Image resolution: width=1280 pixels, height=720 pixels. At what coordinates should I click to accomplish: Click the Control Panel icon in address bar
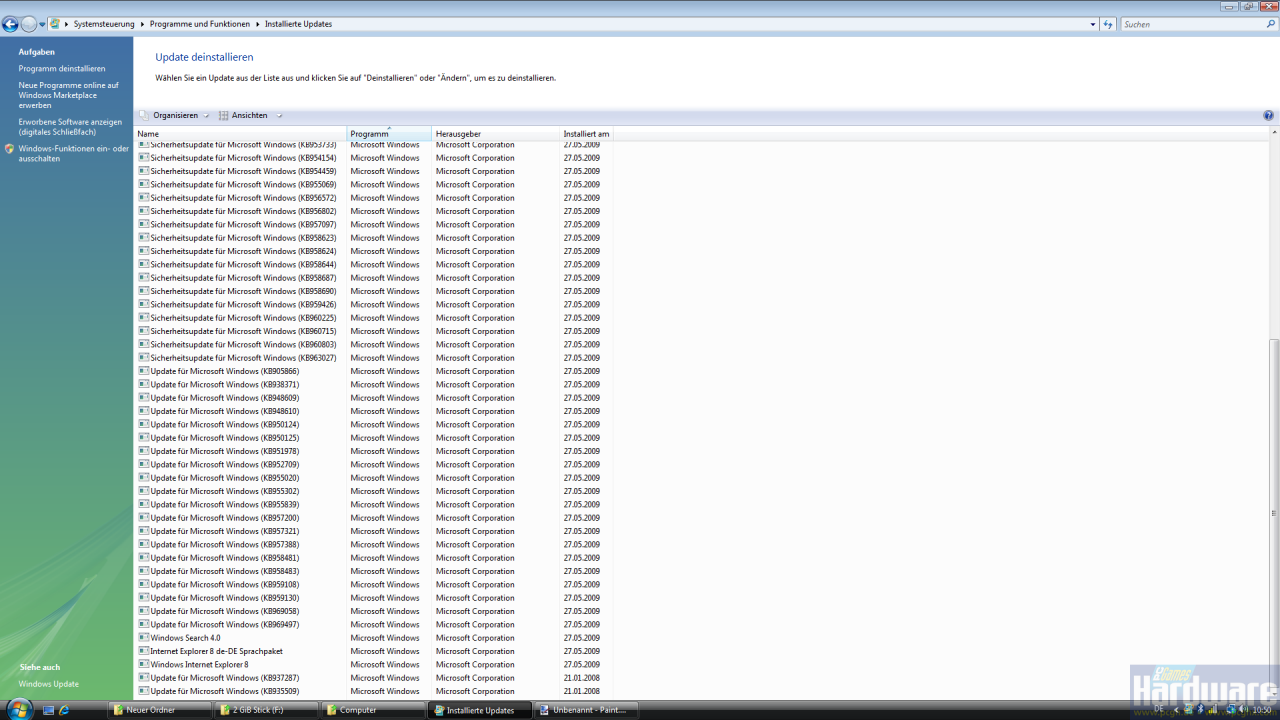point(55,24)
